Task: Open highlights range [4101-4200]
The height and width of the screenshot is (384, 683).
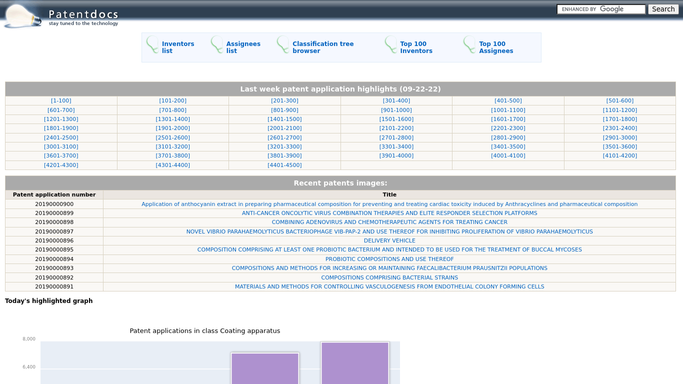Action: click(620, 156)
